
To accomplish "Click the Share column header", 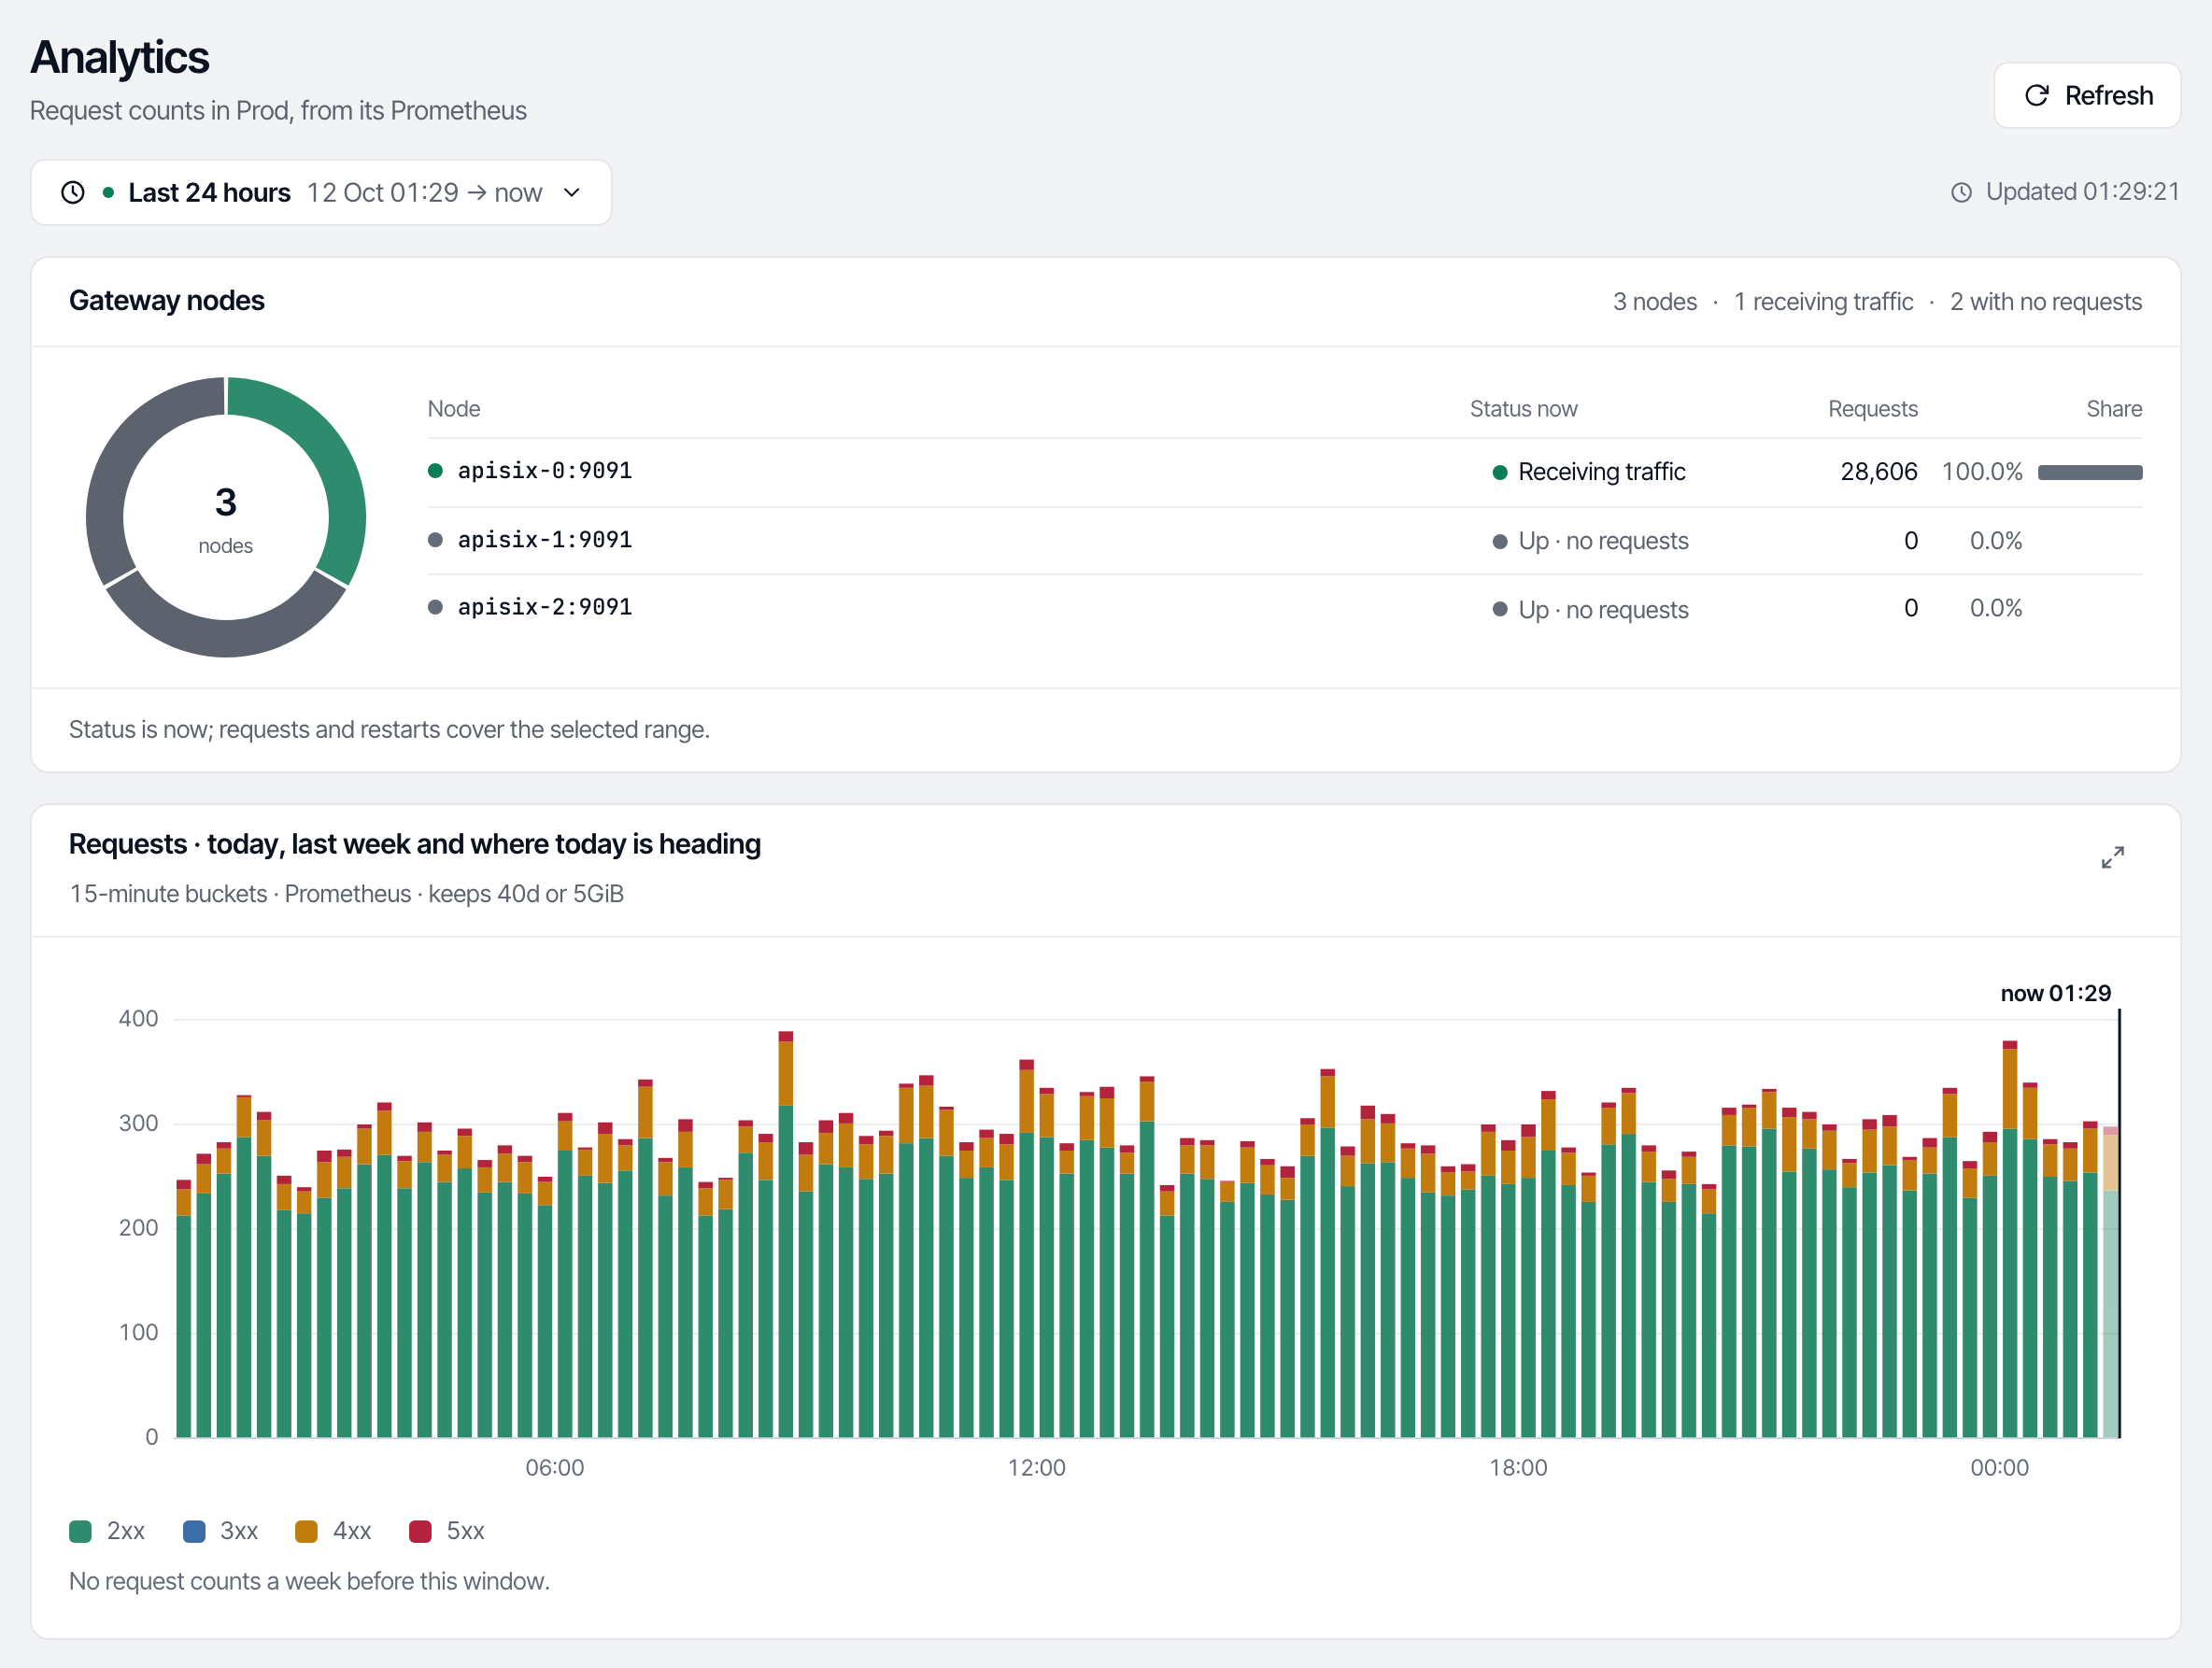I will click(x=2113, y=409).
